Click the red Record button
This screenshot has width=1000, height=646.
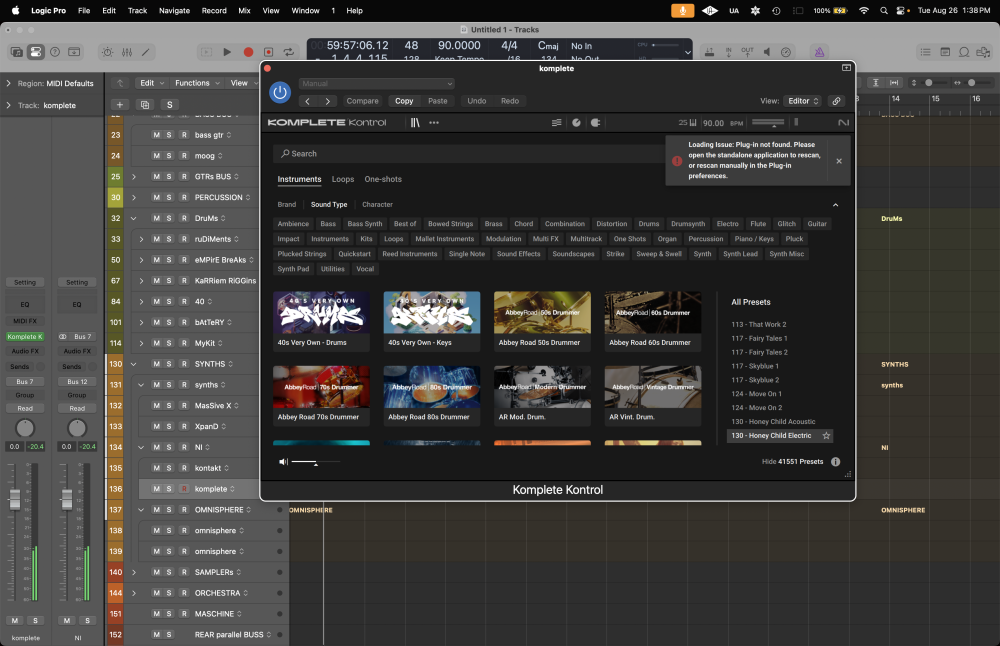point(248,52)
